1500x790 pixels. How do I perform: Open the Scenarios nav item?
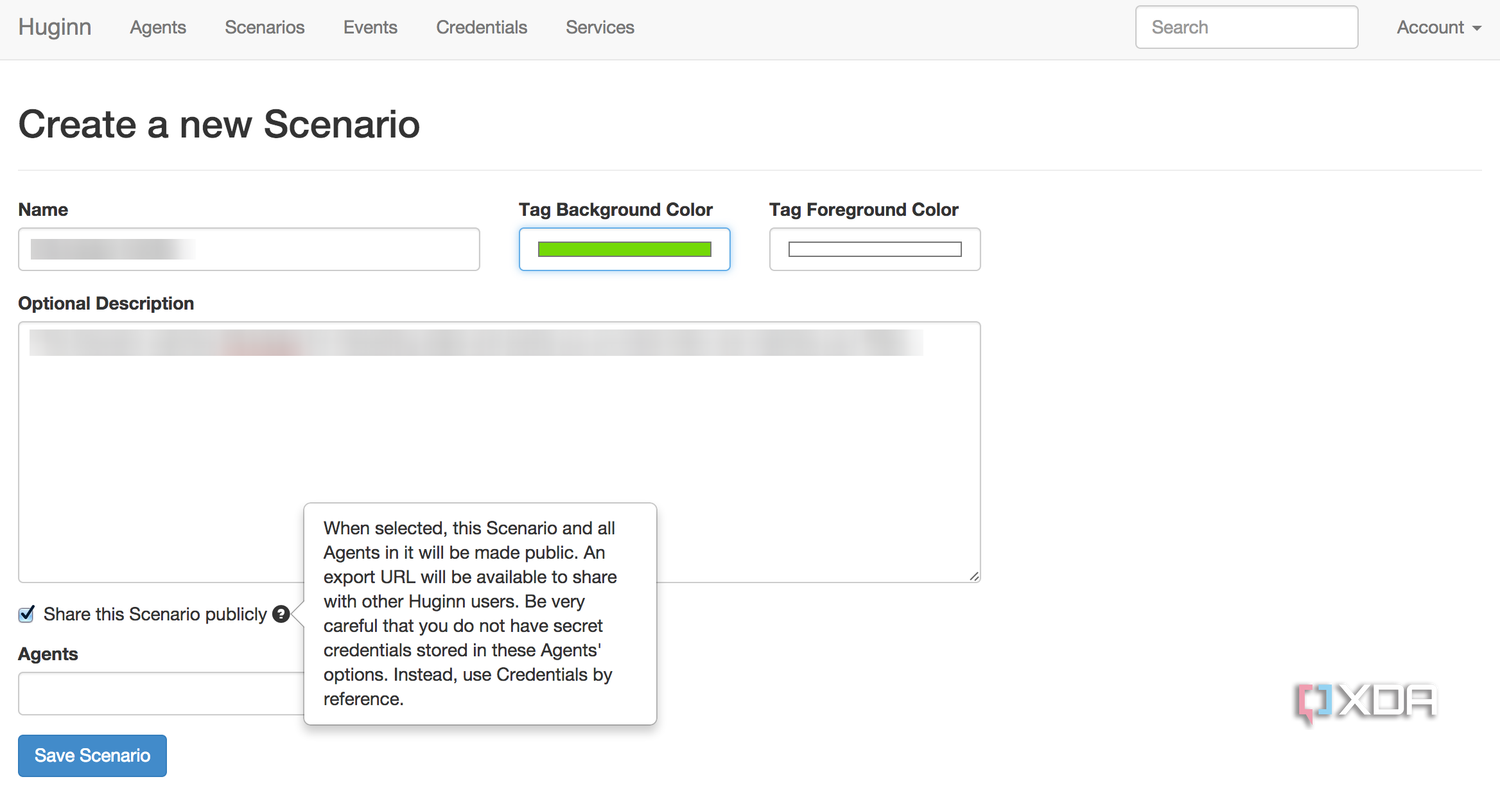click(265, 28)
